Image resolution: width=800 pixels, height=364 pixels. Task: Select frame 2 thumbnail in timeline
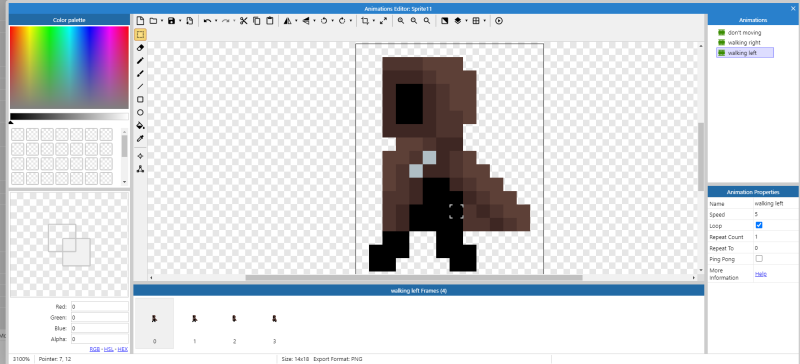click(x=234, y=324)
